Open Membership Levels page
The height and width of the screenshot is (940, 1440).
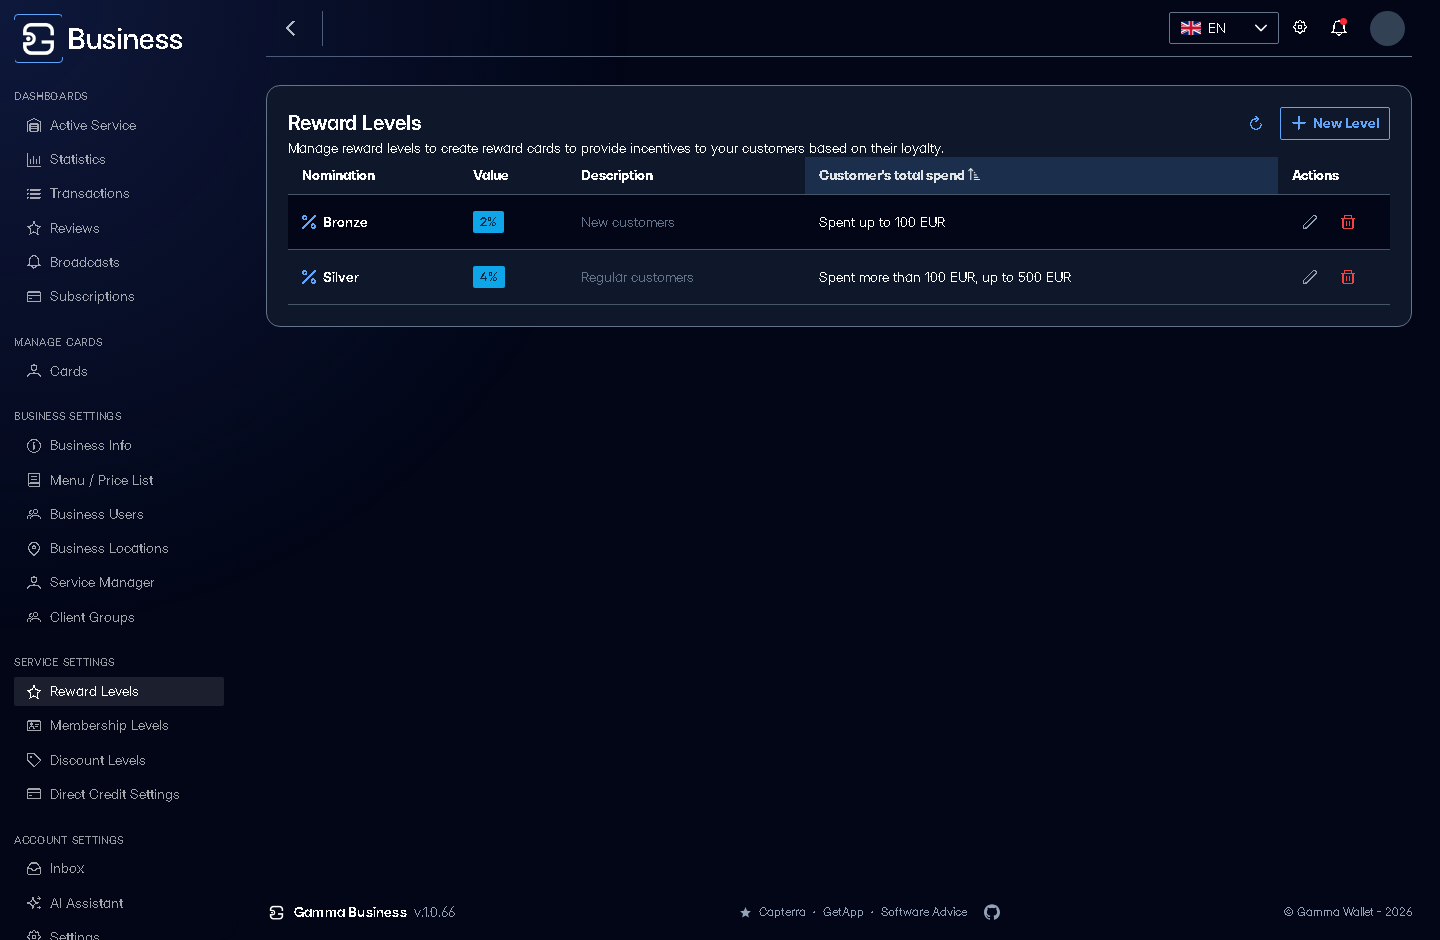(x=119, y=725)
